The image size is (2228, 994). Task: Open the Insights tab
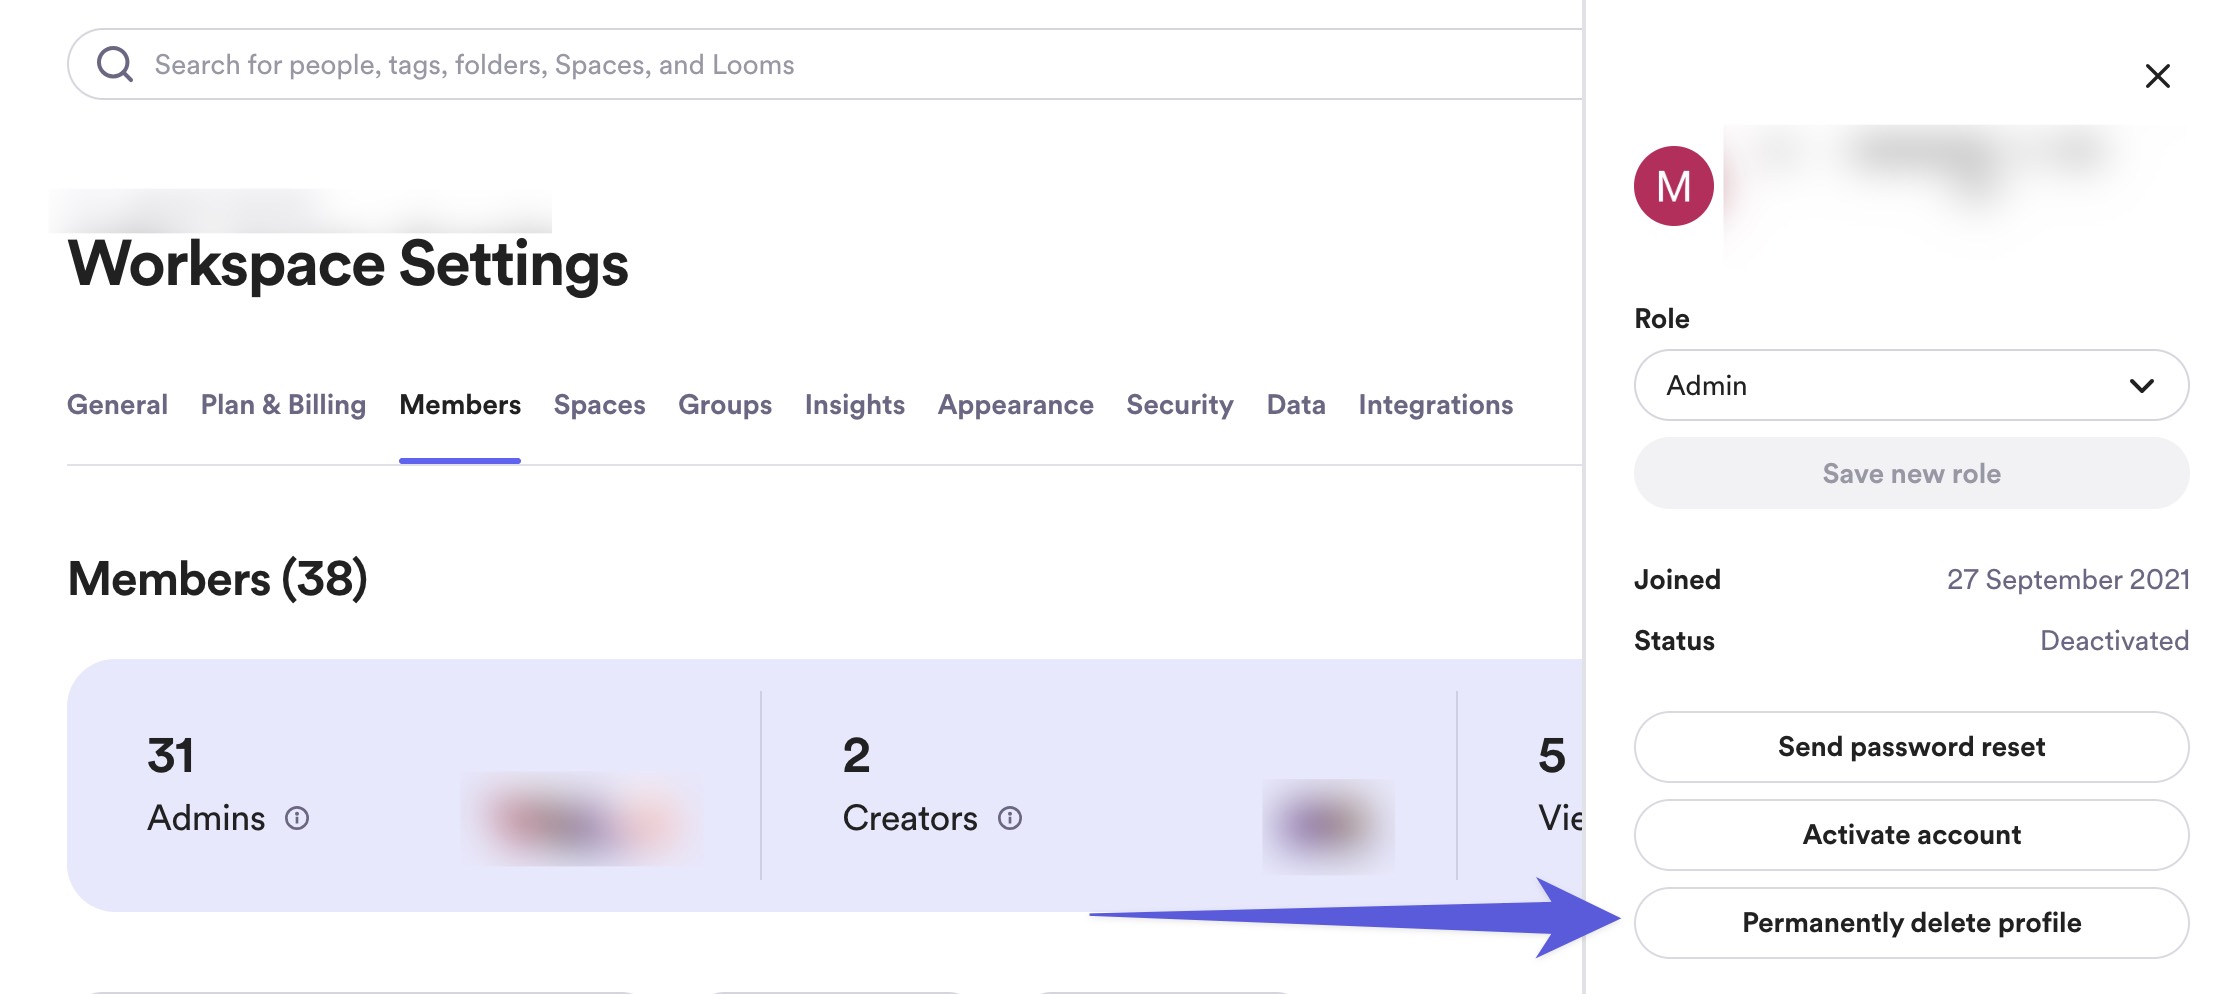click(x=854, y=405)
